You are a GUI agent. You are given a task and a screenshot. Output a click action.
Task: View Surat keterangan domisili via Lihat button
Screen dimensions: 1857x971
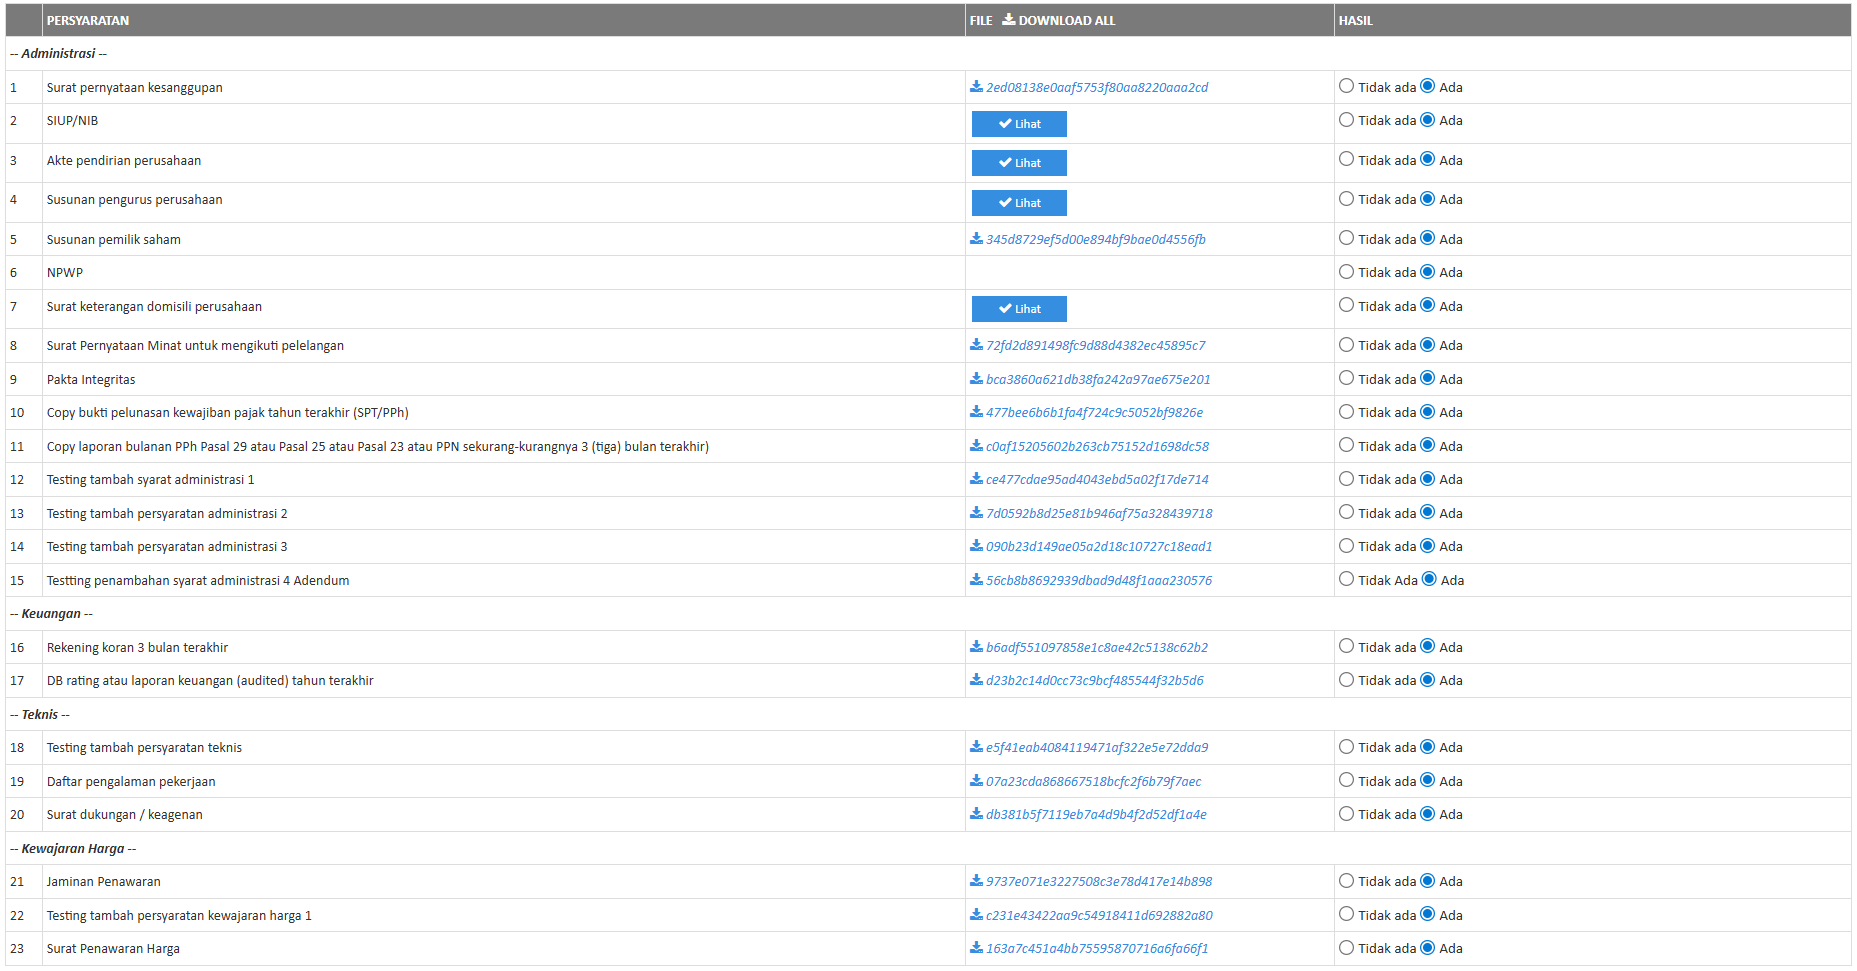point(1019,309)
